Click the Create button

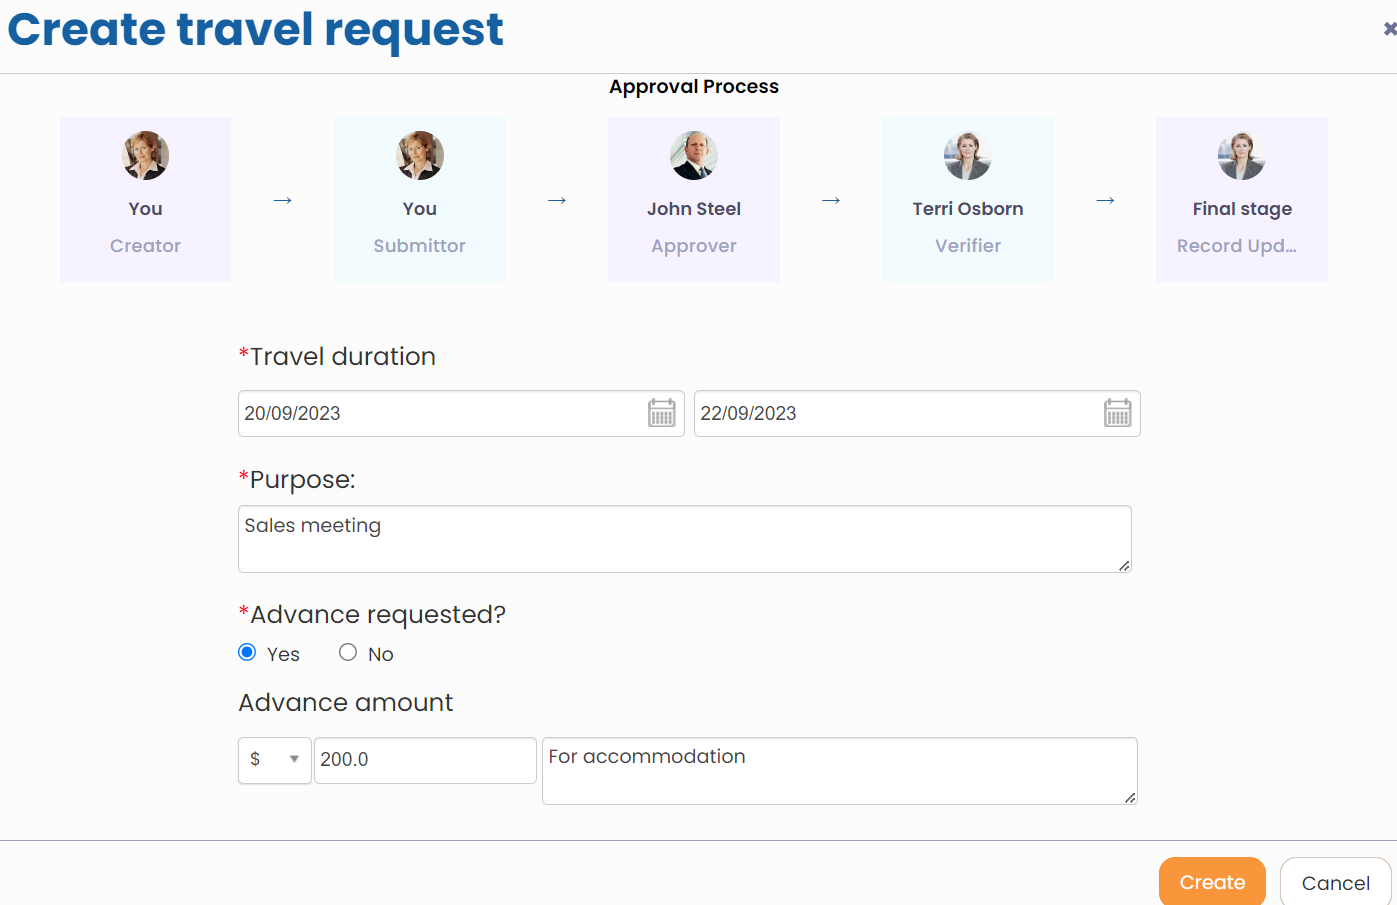tap(1212, 882)
